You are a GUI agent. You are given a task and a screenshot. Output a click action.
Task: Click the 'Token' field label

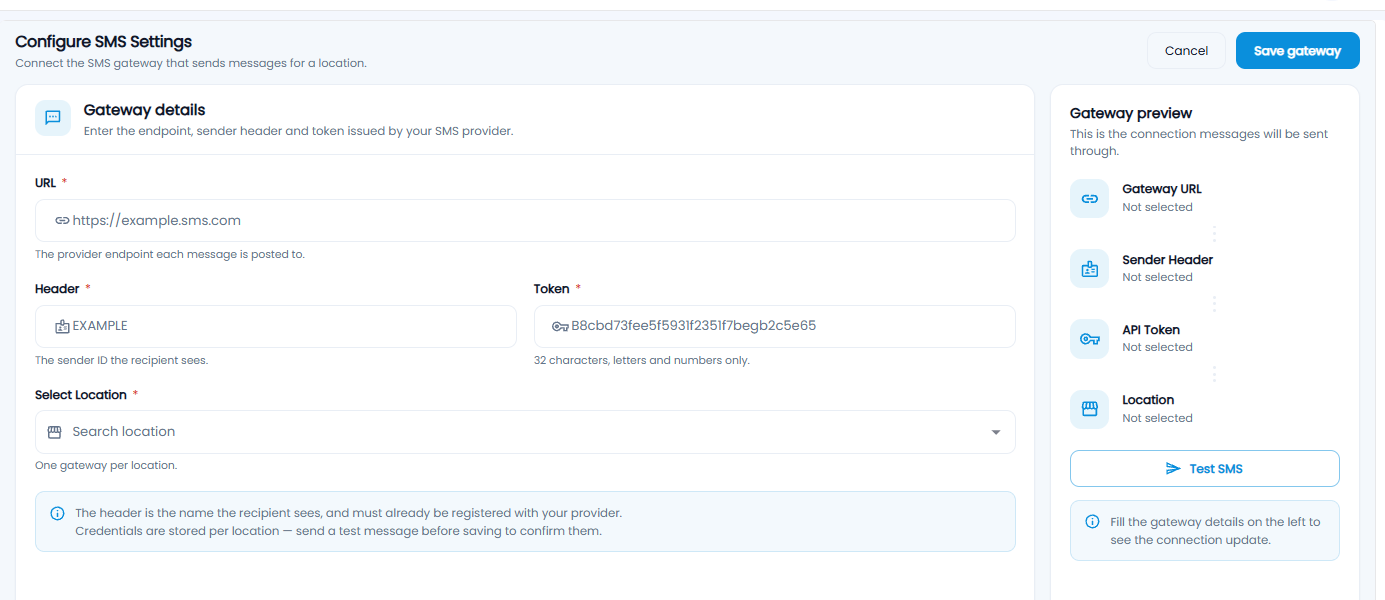click(x=552, y=288)
